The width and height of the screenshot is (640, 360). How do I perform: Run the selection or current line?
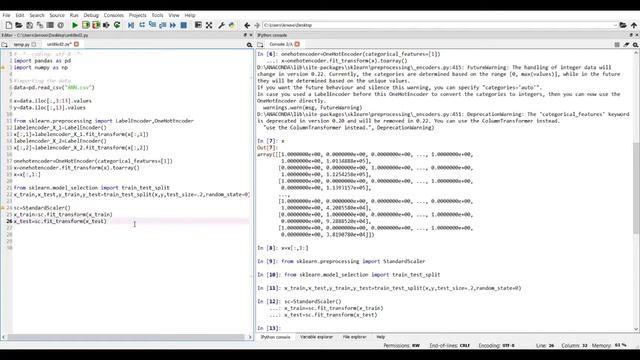106,25
